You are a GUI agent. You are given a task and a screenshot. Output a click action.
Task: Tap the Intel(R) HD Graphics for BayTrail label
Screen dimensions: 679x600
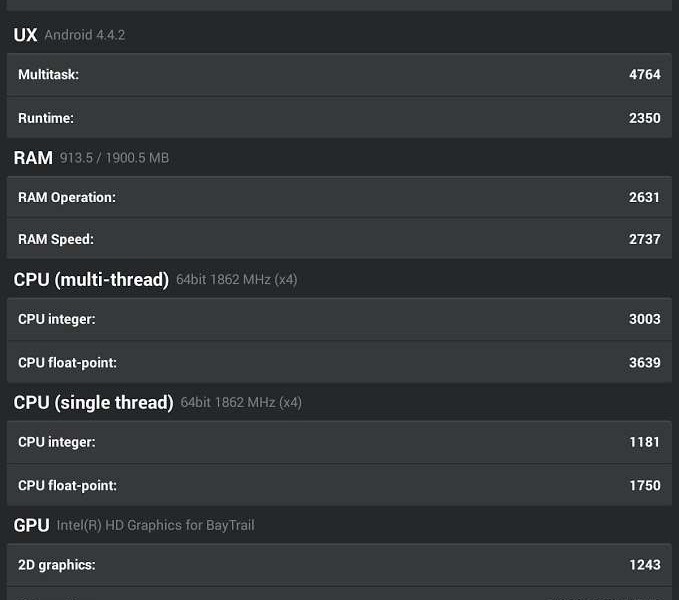pyautogui.click(x=155, y=525)
